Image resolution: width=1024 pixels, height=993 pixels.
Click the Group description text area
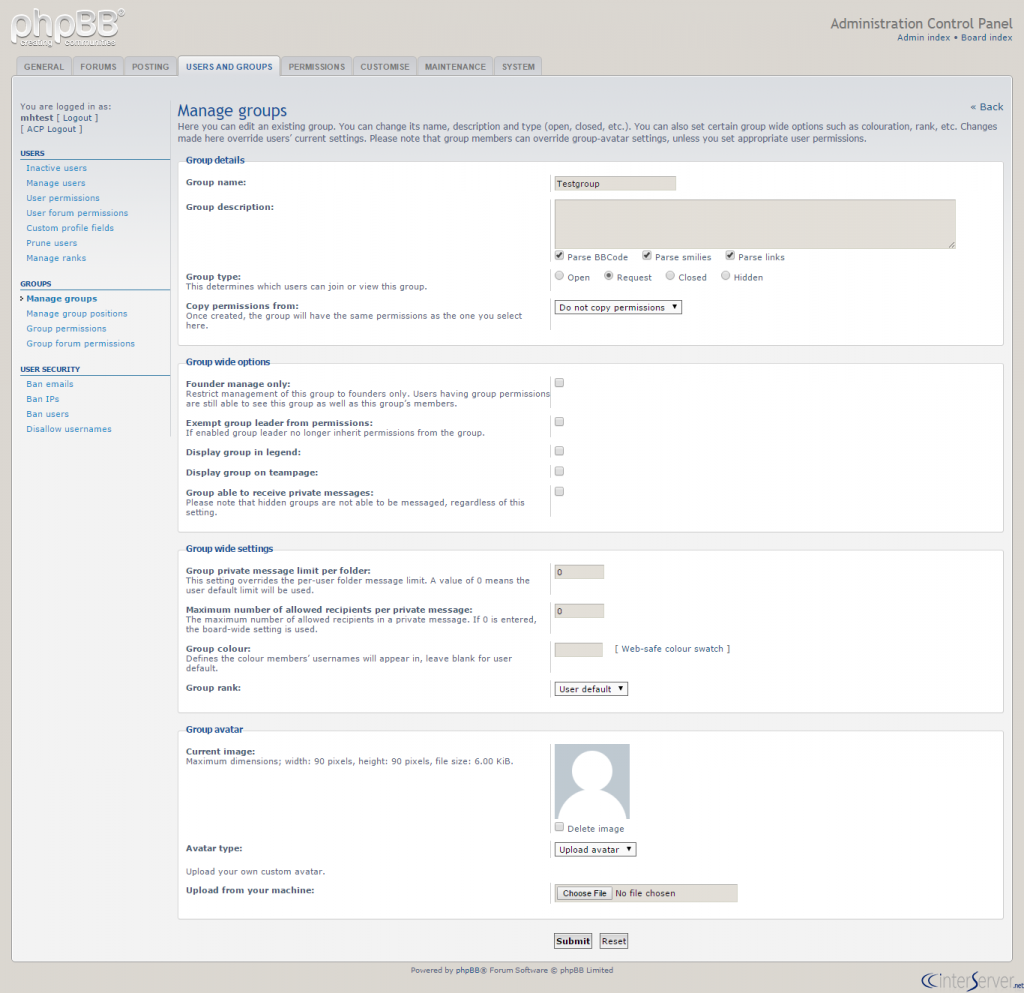755,224
